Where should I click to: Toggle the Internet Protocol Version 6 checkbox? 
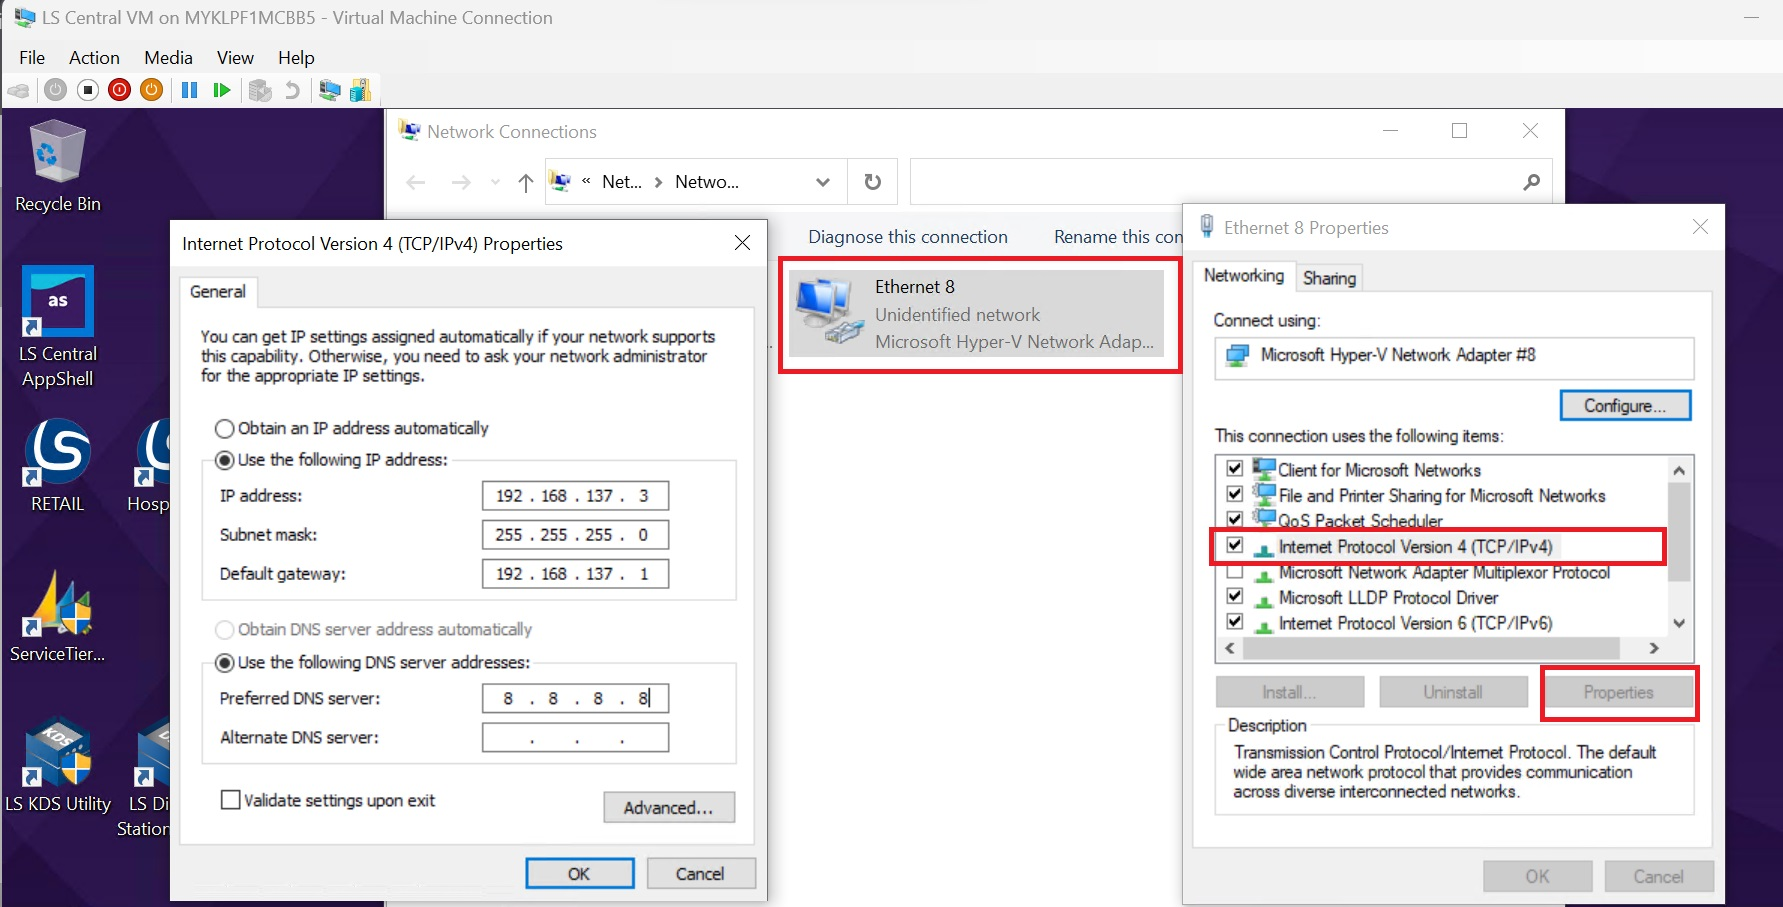click(1235, 621)
